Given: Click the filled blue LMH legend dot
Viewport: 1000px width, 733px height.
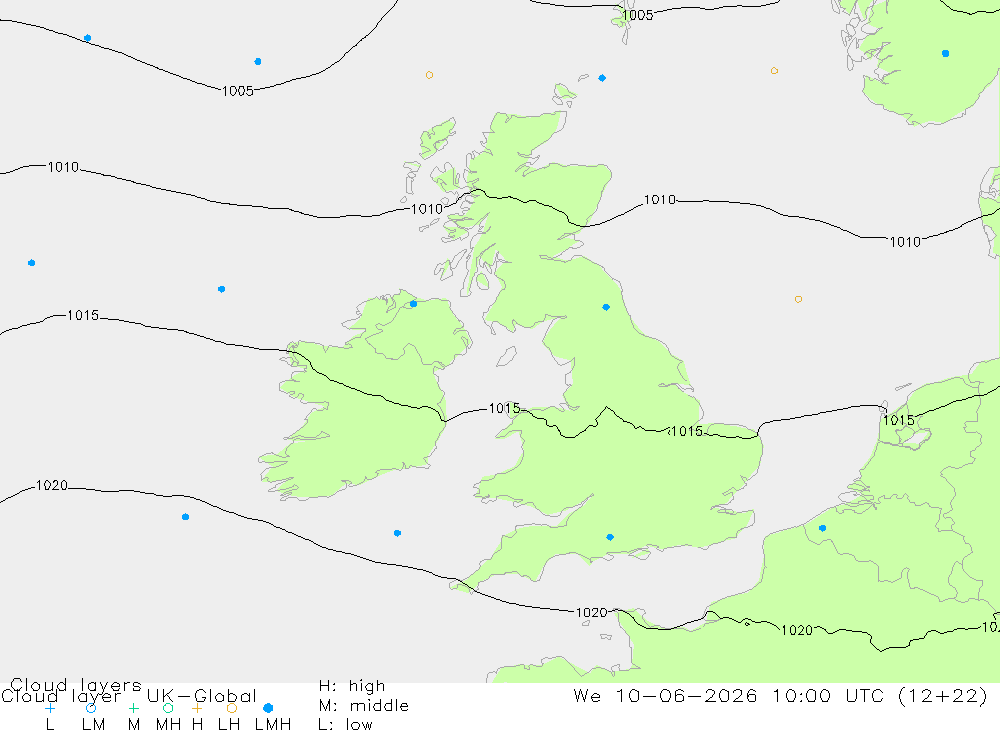Looking at the screenshot, I should (x=268, y=708).
